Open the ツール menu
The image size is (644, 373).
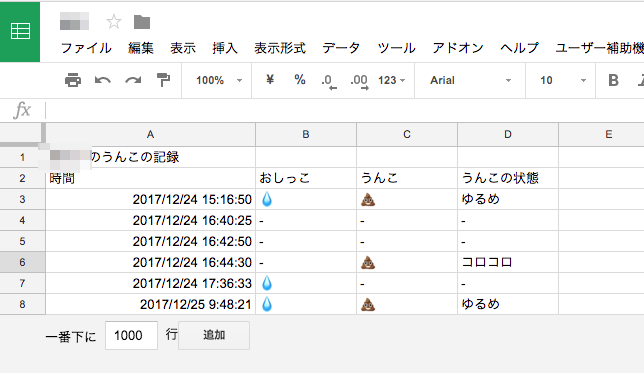[396, 48]
